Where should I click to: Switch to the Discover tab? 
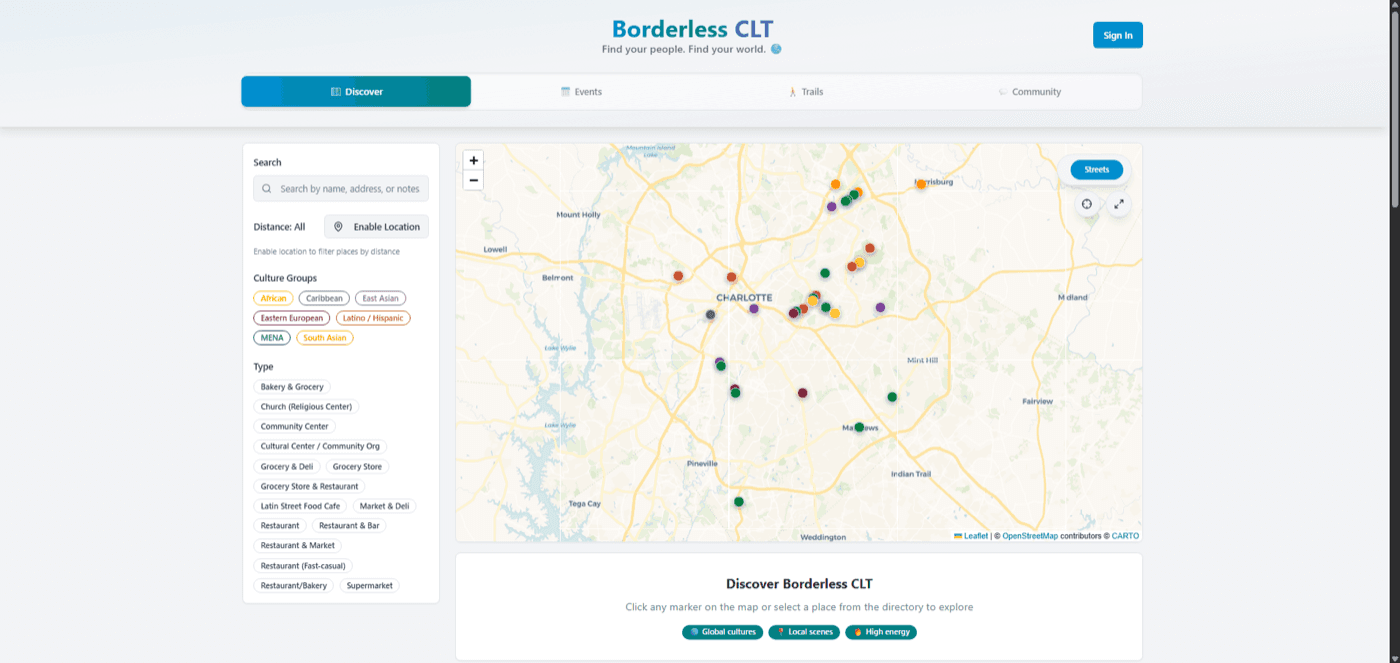click(x=356, y=92)
